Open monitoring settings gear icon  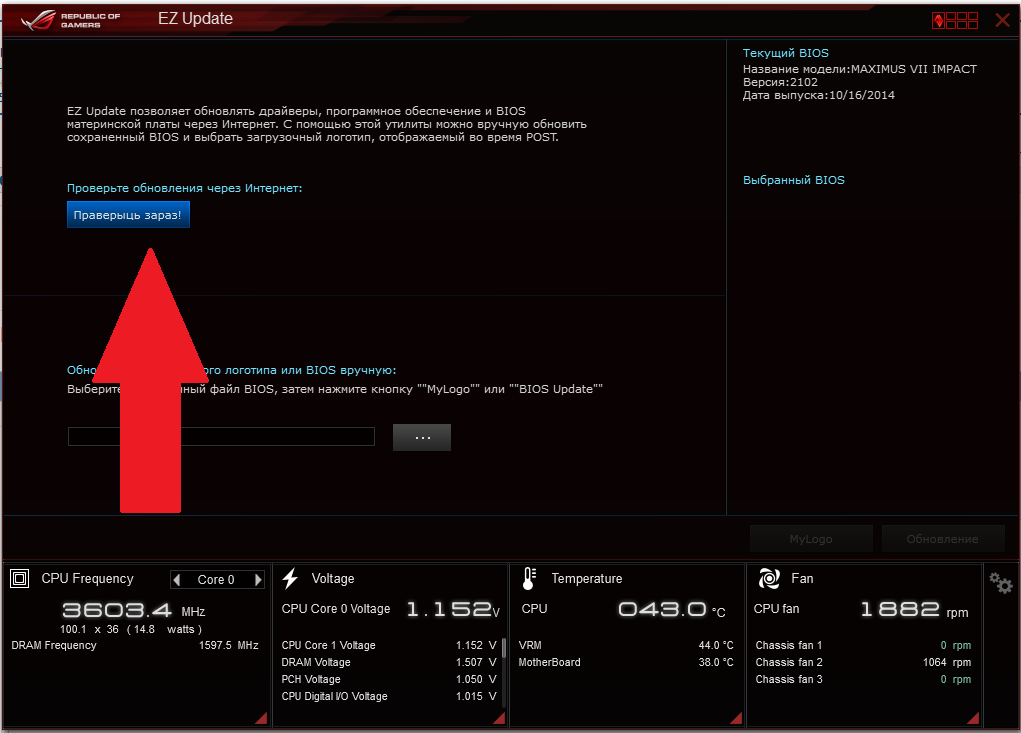(x=1001, y=583)
